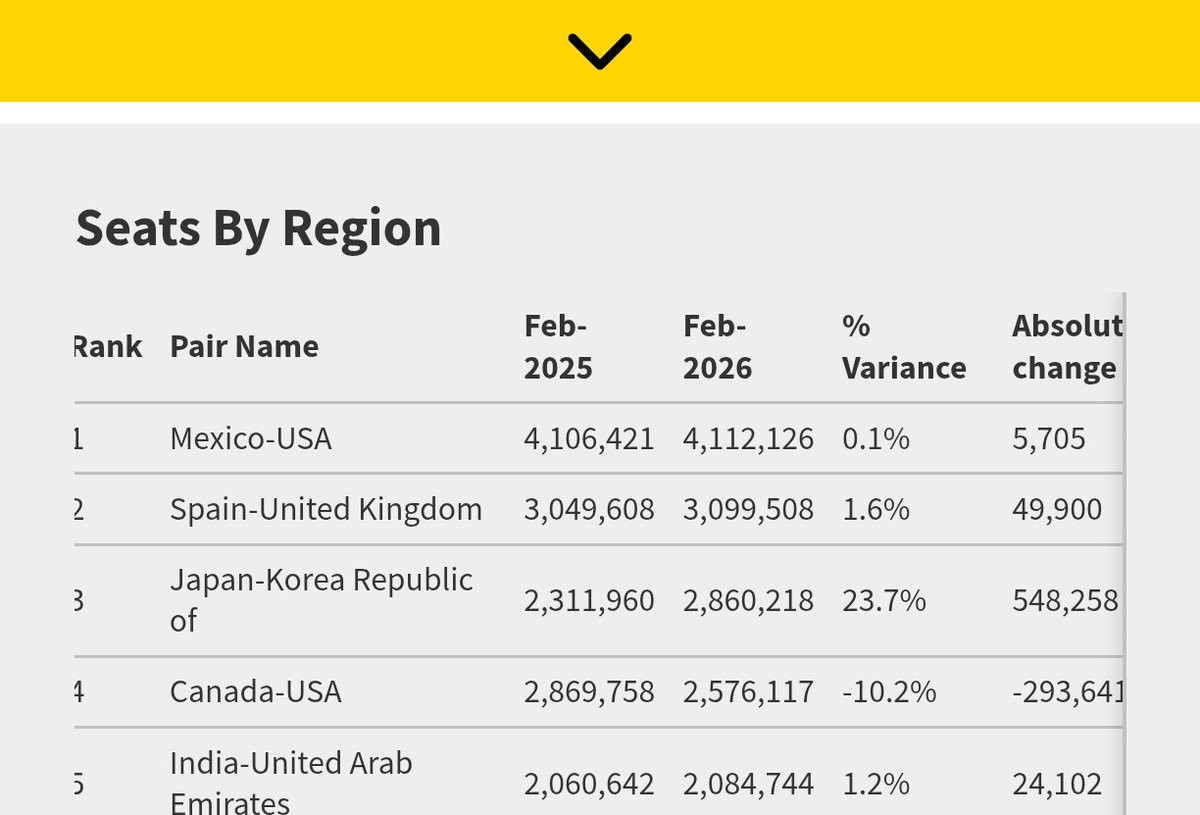
Task: Click the Feb-2025 column header
Action: tap(558, 347)
